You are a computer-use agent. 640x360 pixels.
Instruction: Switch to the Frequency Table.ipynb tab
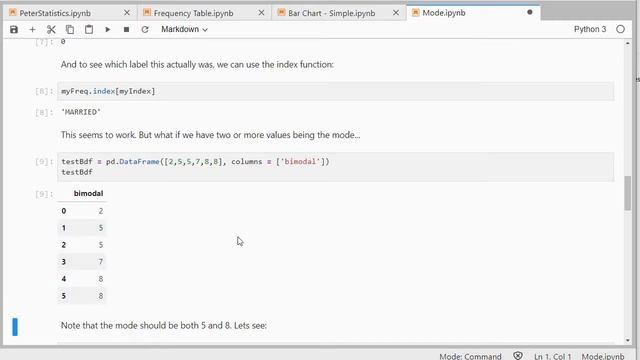pos(193,13)
